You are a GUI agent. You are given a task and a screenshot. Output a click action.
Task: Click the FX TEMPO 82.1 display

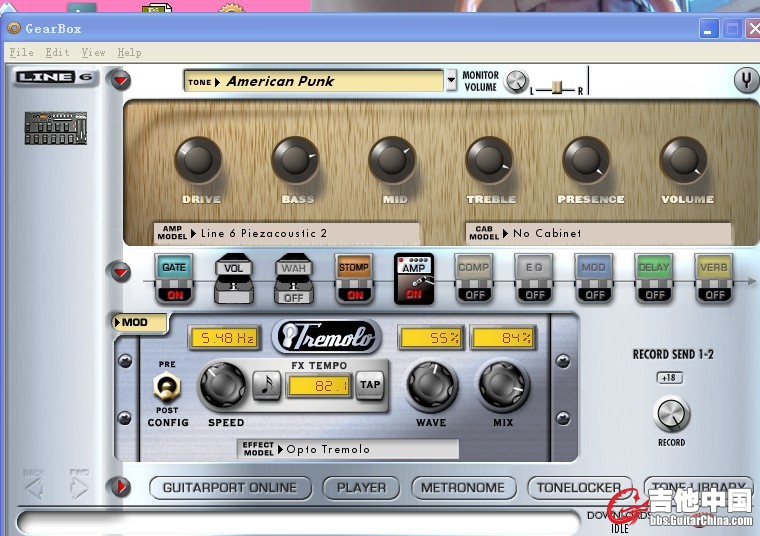click(x=319, y=386)
